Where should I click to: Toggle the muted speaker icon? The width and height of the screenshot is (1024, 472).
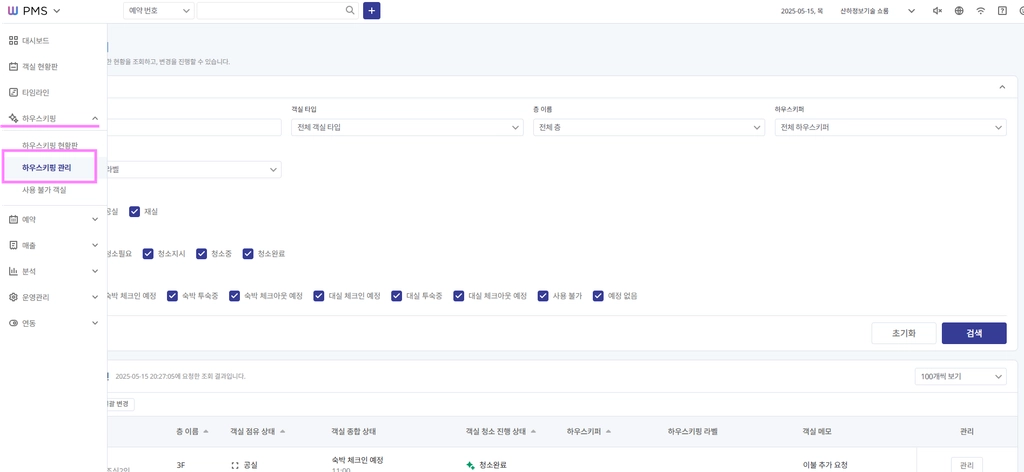[937, 11]
